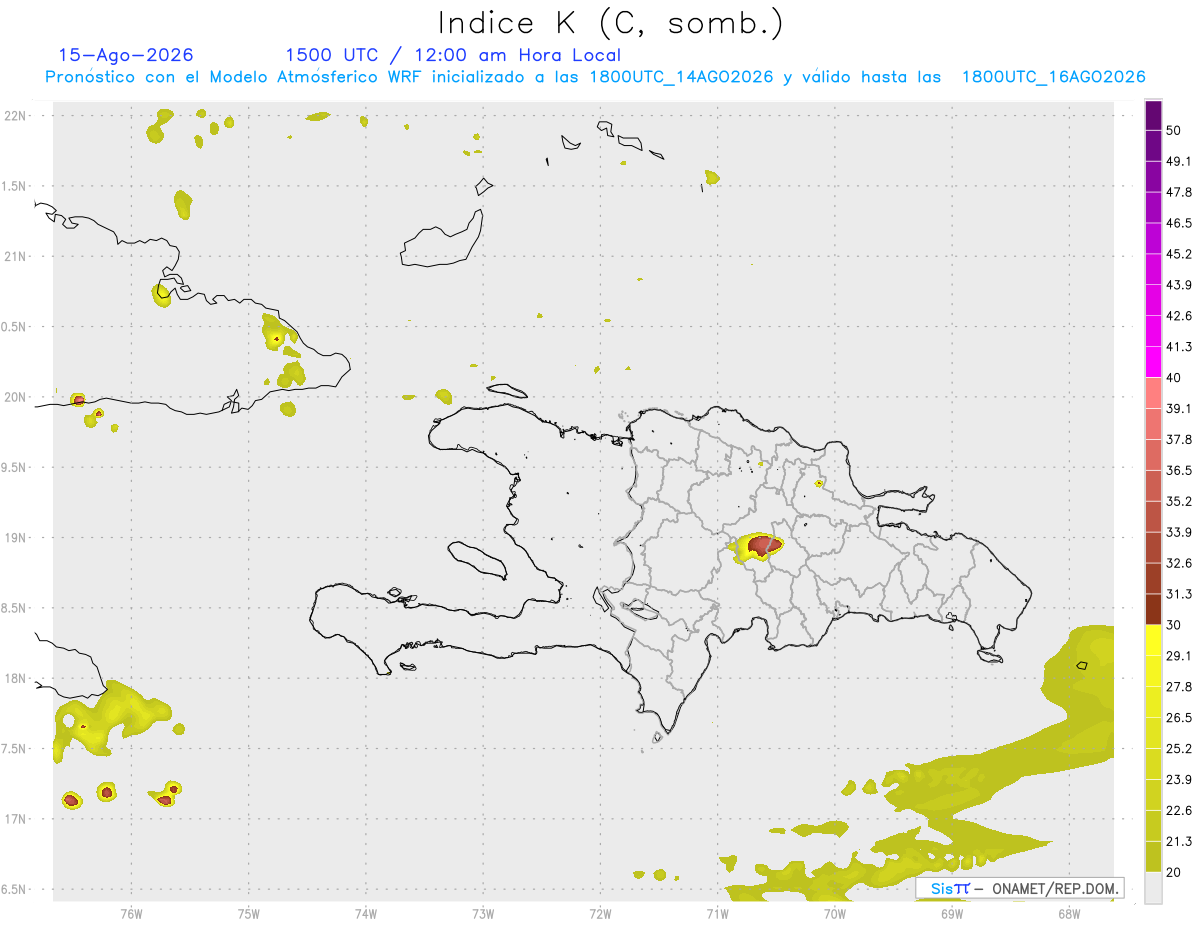
Task: Select the date '15-Ago-2026'
Action: click(x=126, y=55)
